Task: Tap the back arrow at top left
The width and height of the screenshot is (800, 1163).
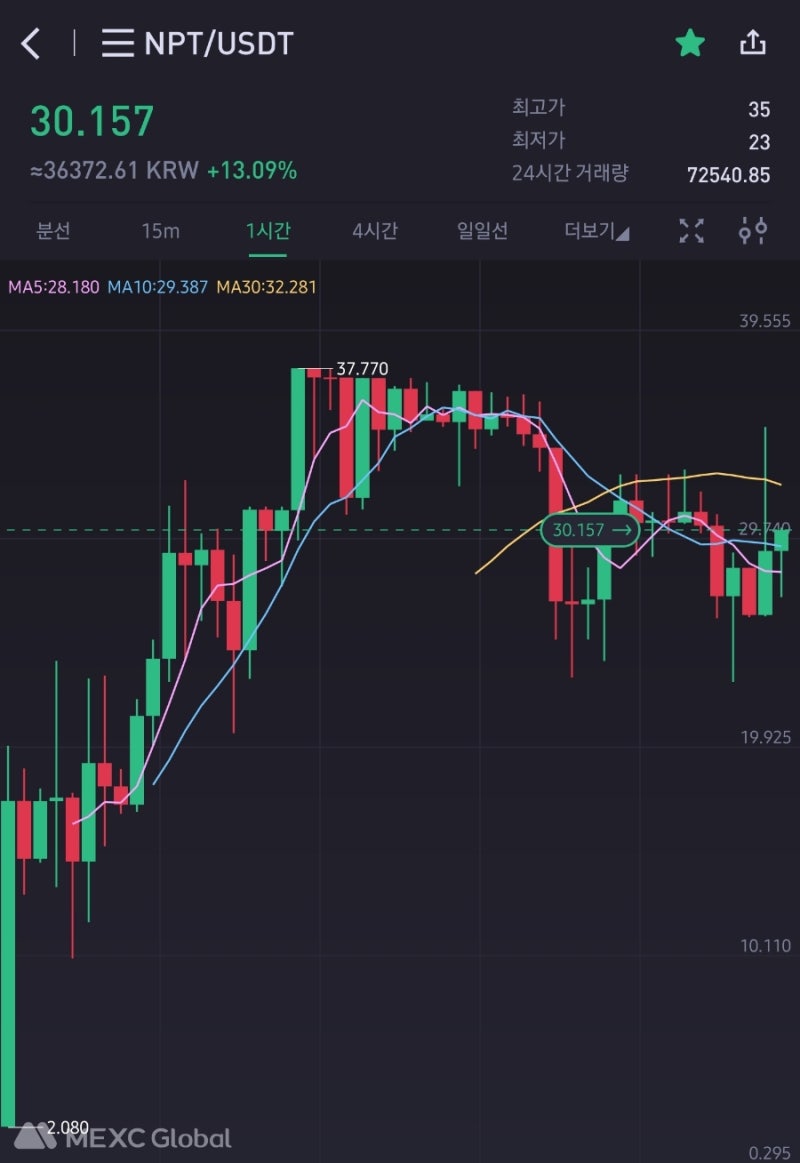Action: coord(30,43)
